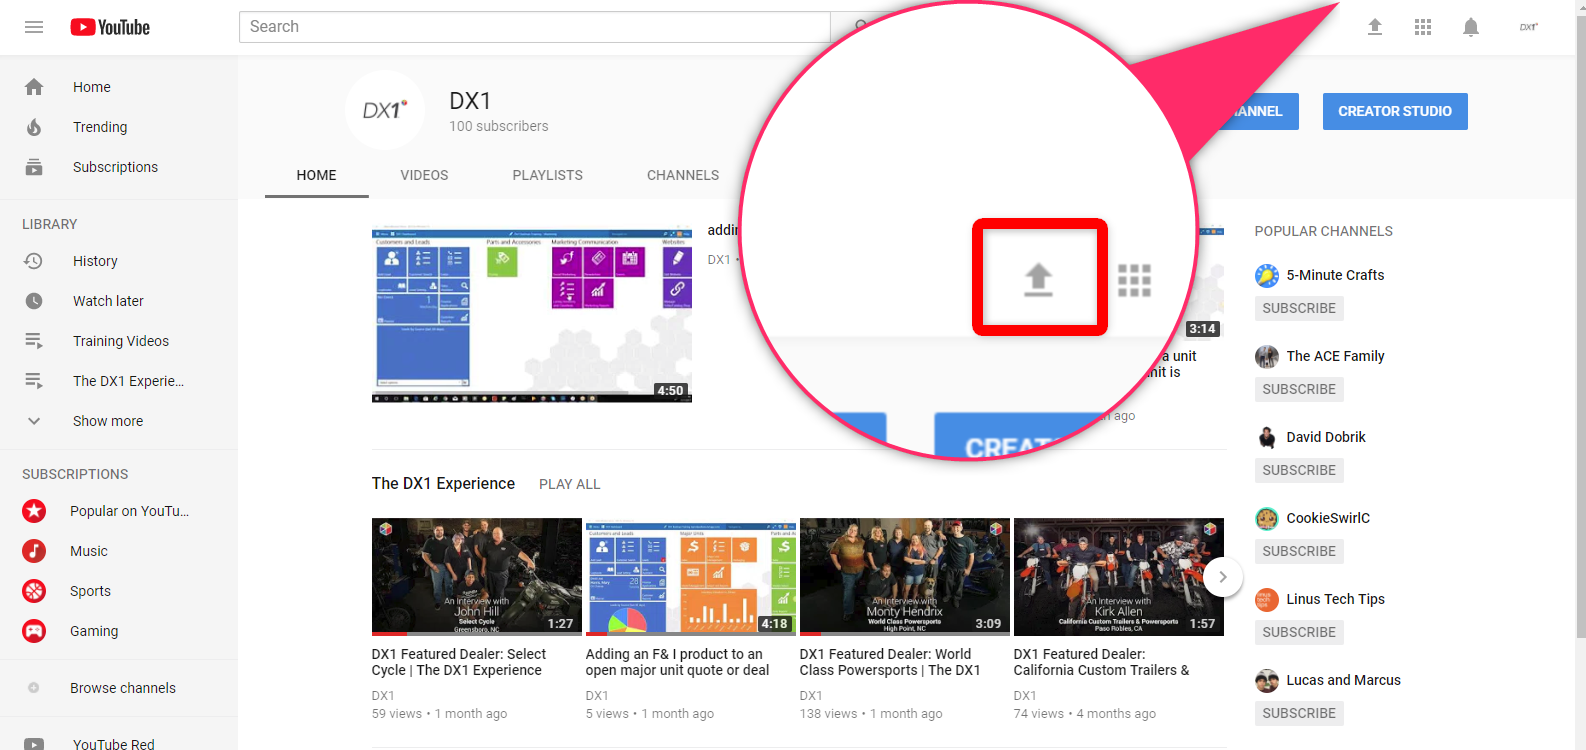Open the World Class Powersports video thumbnail
This screenshot has width=1586, height=750.
(905, 577)
